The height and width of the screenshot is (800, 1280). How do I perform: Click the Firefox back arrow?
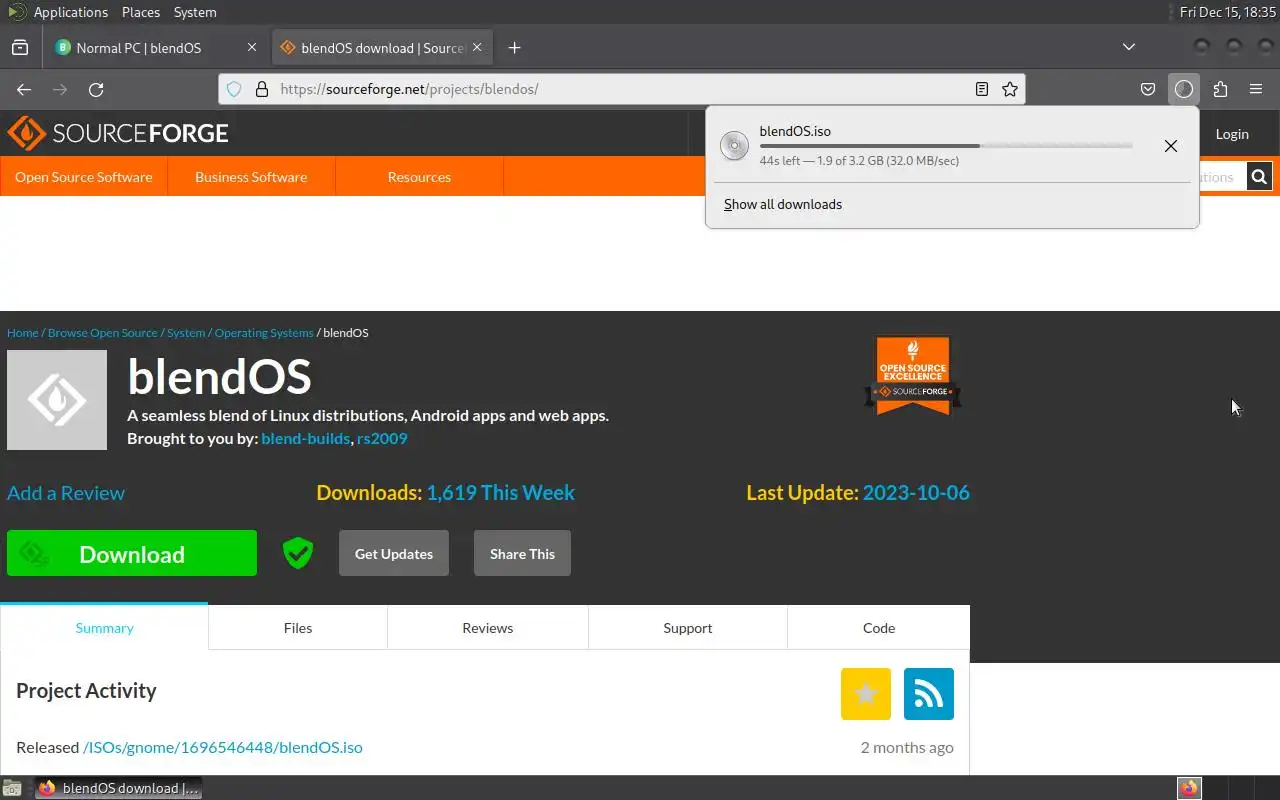click(x=24, y=89)
